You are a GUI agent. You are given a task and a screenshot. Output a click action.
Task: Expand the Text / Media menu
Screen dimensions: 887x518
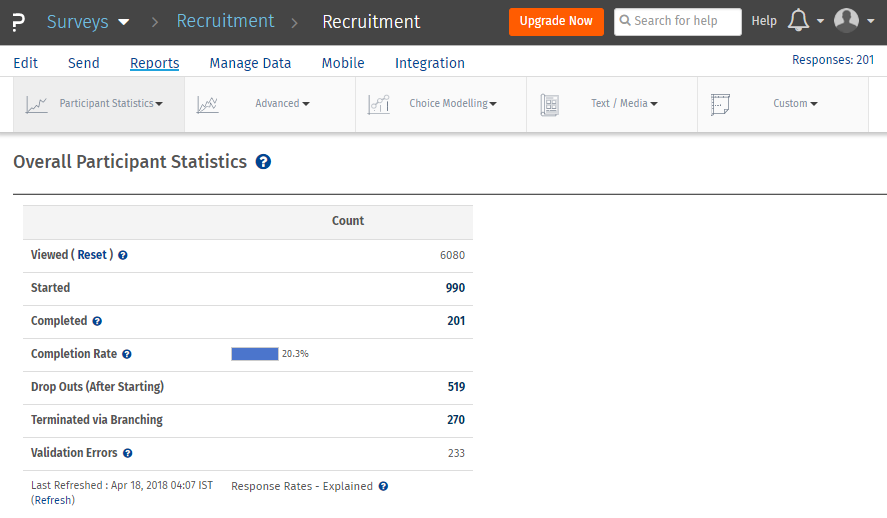pyautogui.click(x=624, y=104)
